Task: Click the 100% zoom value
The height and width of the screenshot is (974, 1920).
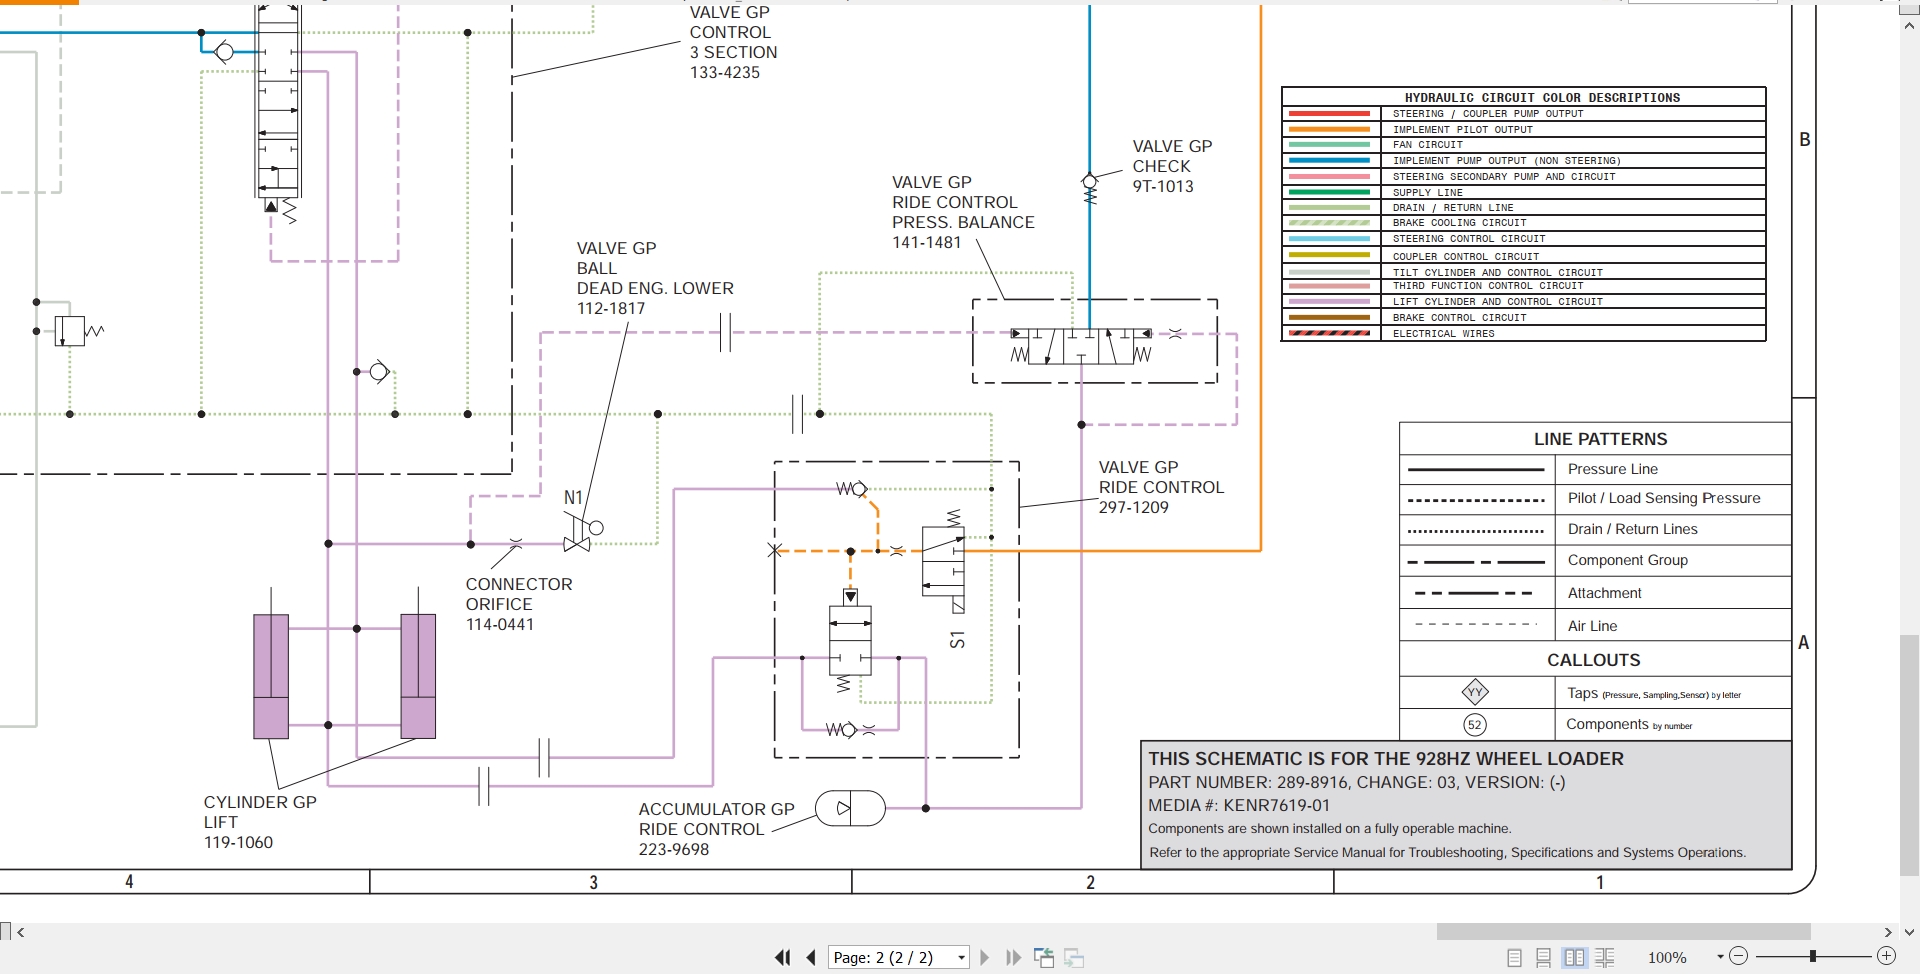Action: pos(1667,957)
